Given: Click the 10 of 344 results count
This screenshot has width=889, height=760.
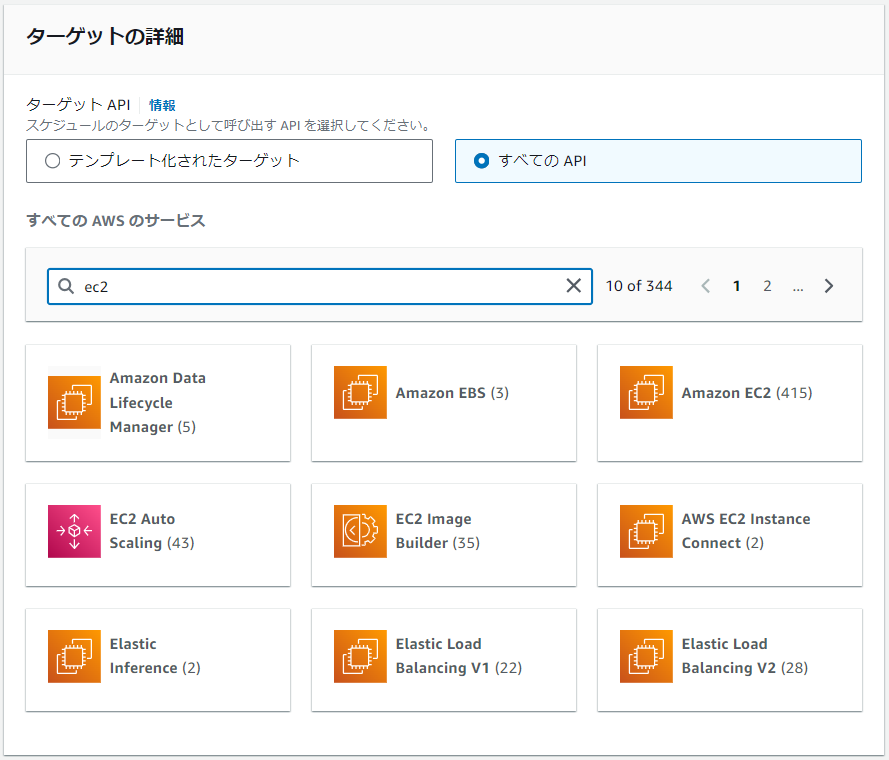Looking at the screenshot, I should tap(639, 286).
